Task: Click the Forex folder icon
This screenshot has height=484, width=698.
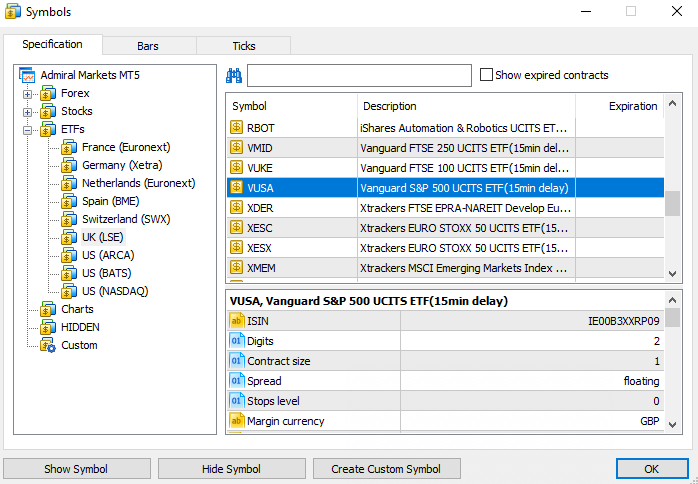Action: pos(48,94)
